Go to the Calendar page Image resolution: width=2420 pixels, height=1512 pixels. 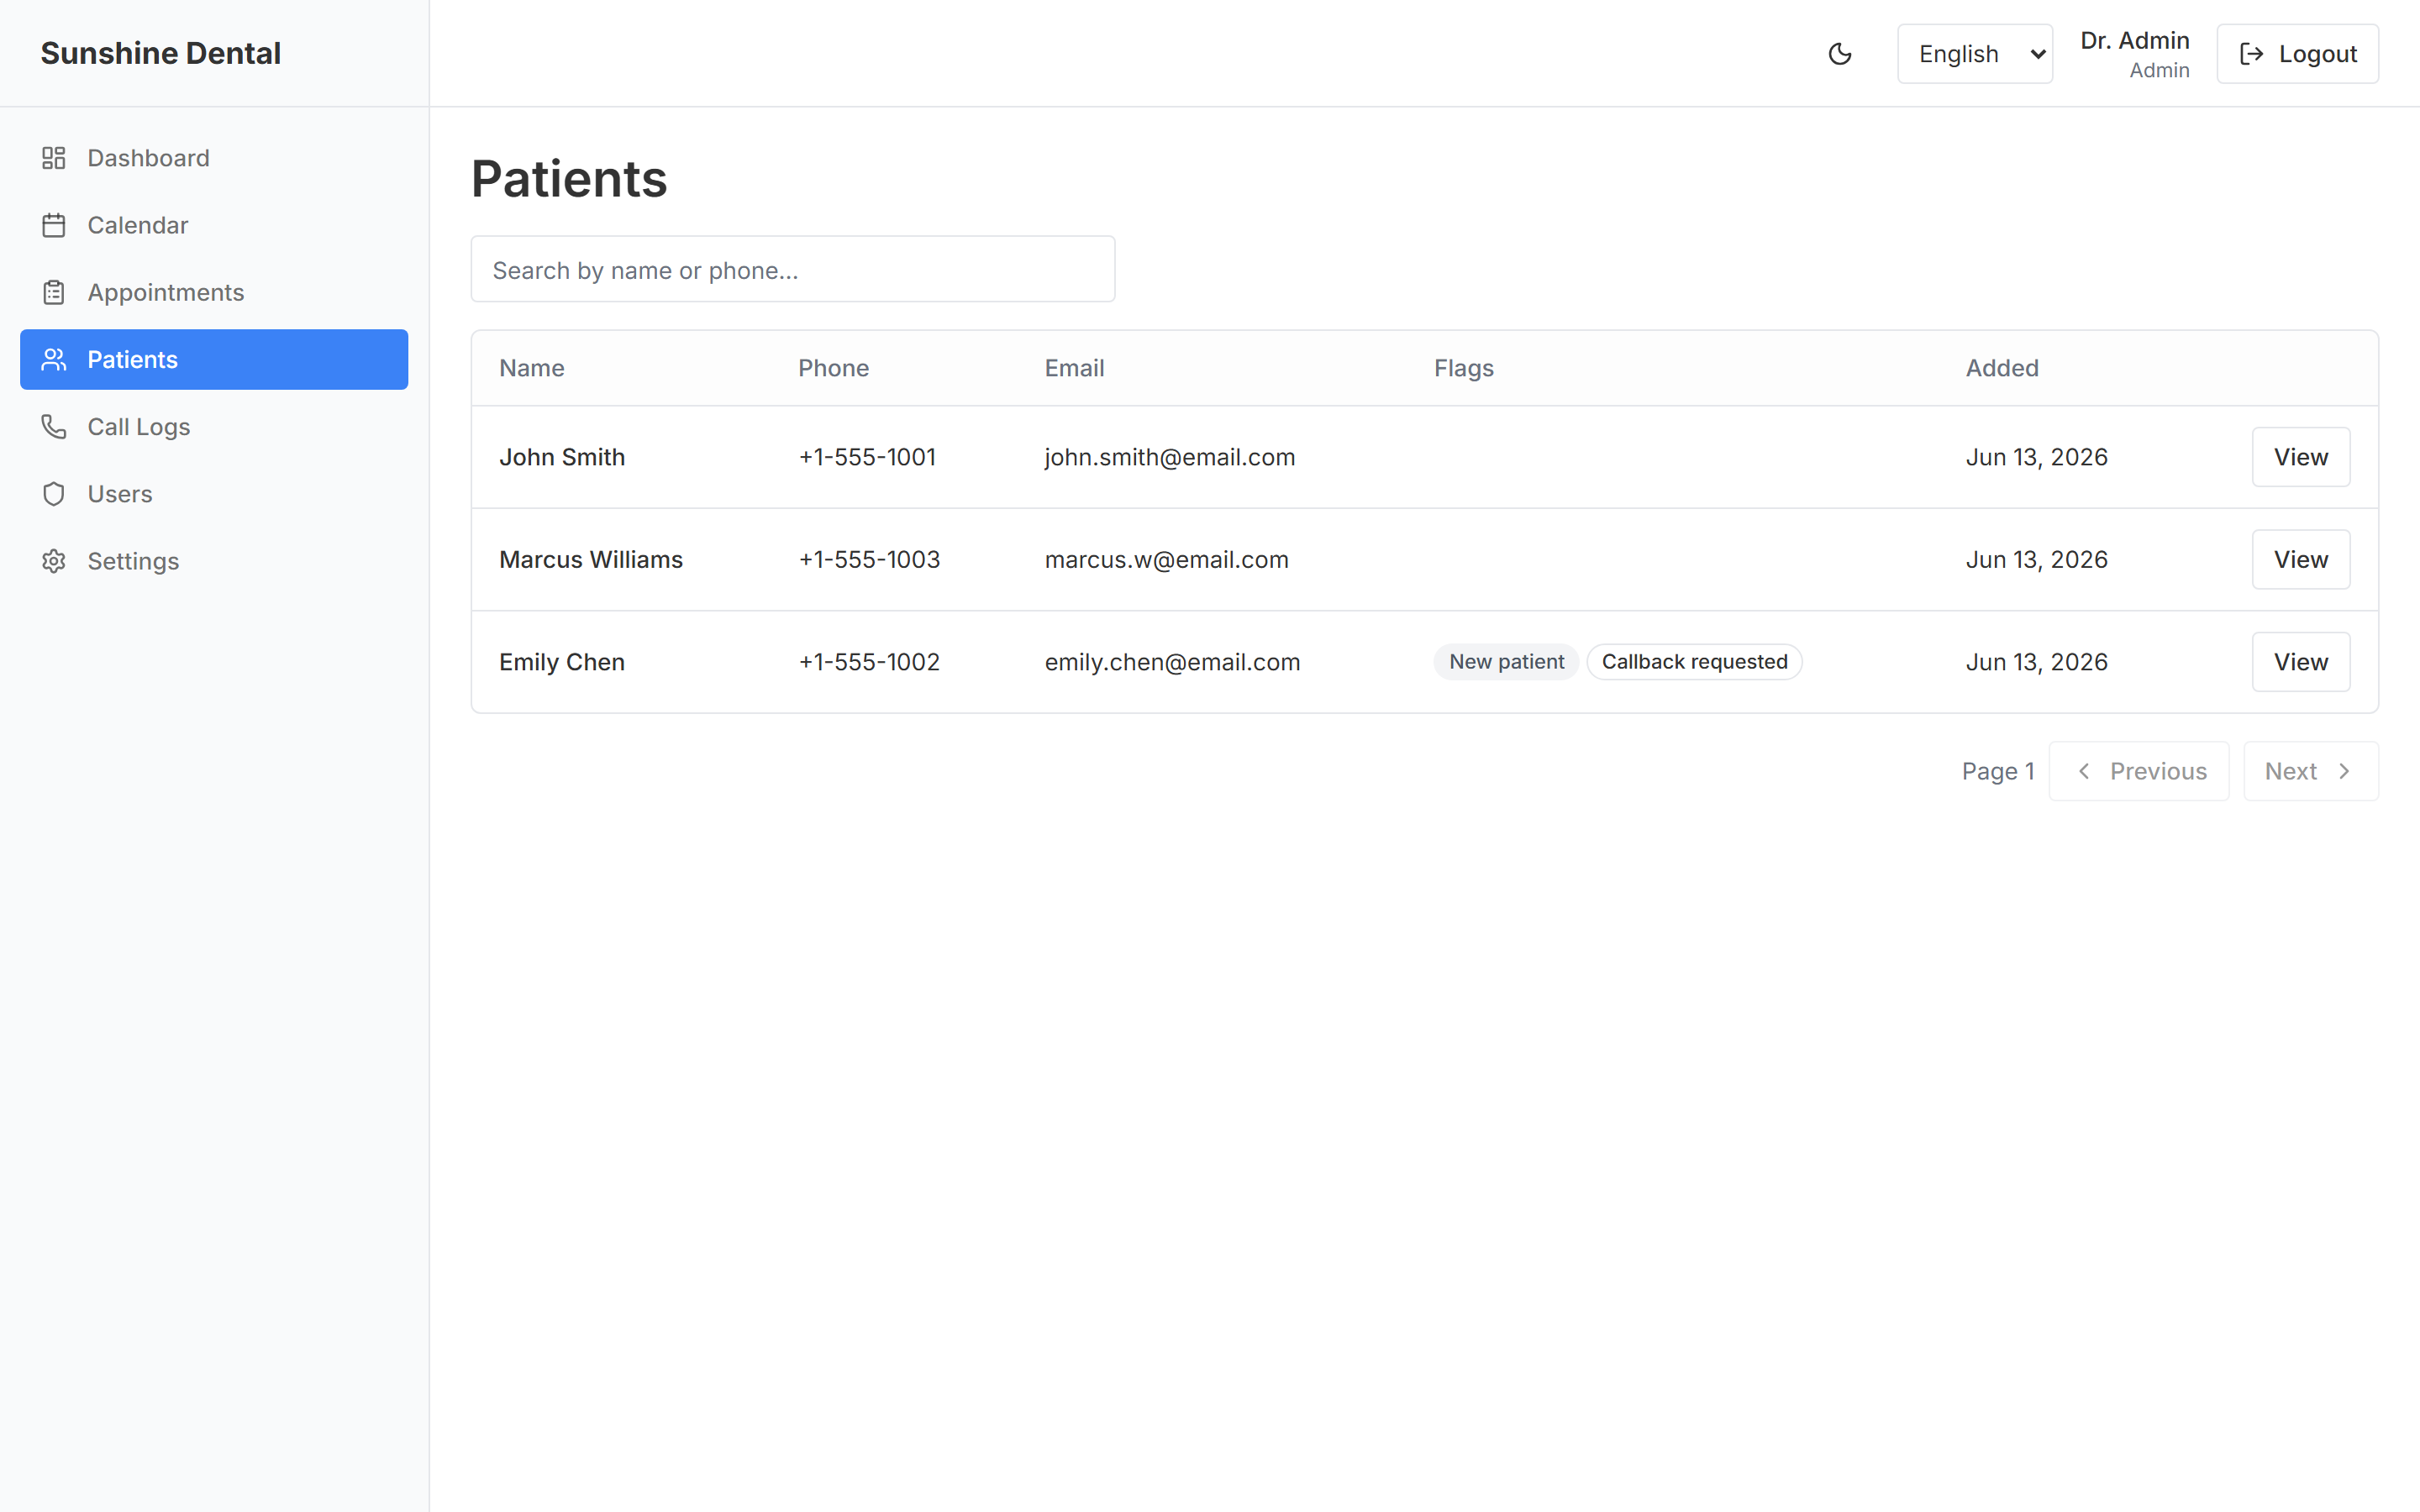(214, 225)
